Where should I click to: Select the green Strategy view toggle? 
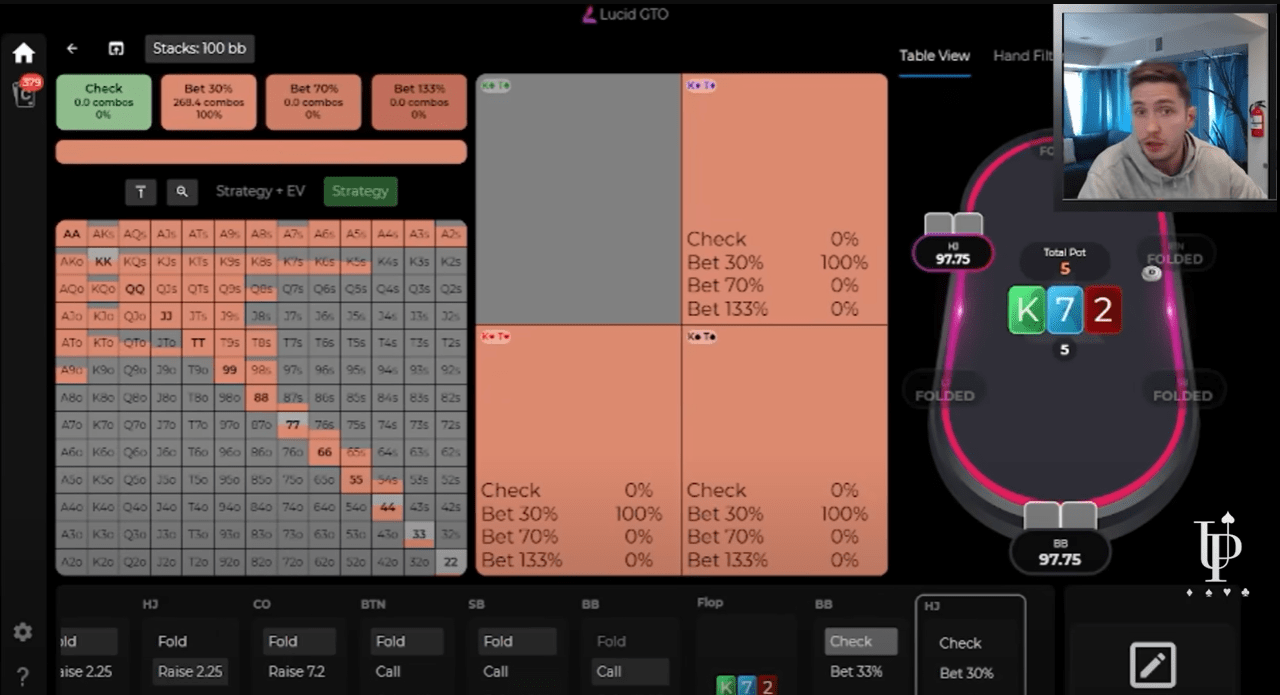coord(360,191)
